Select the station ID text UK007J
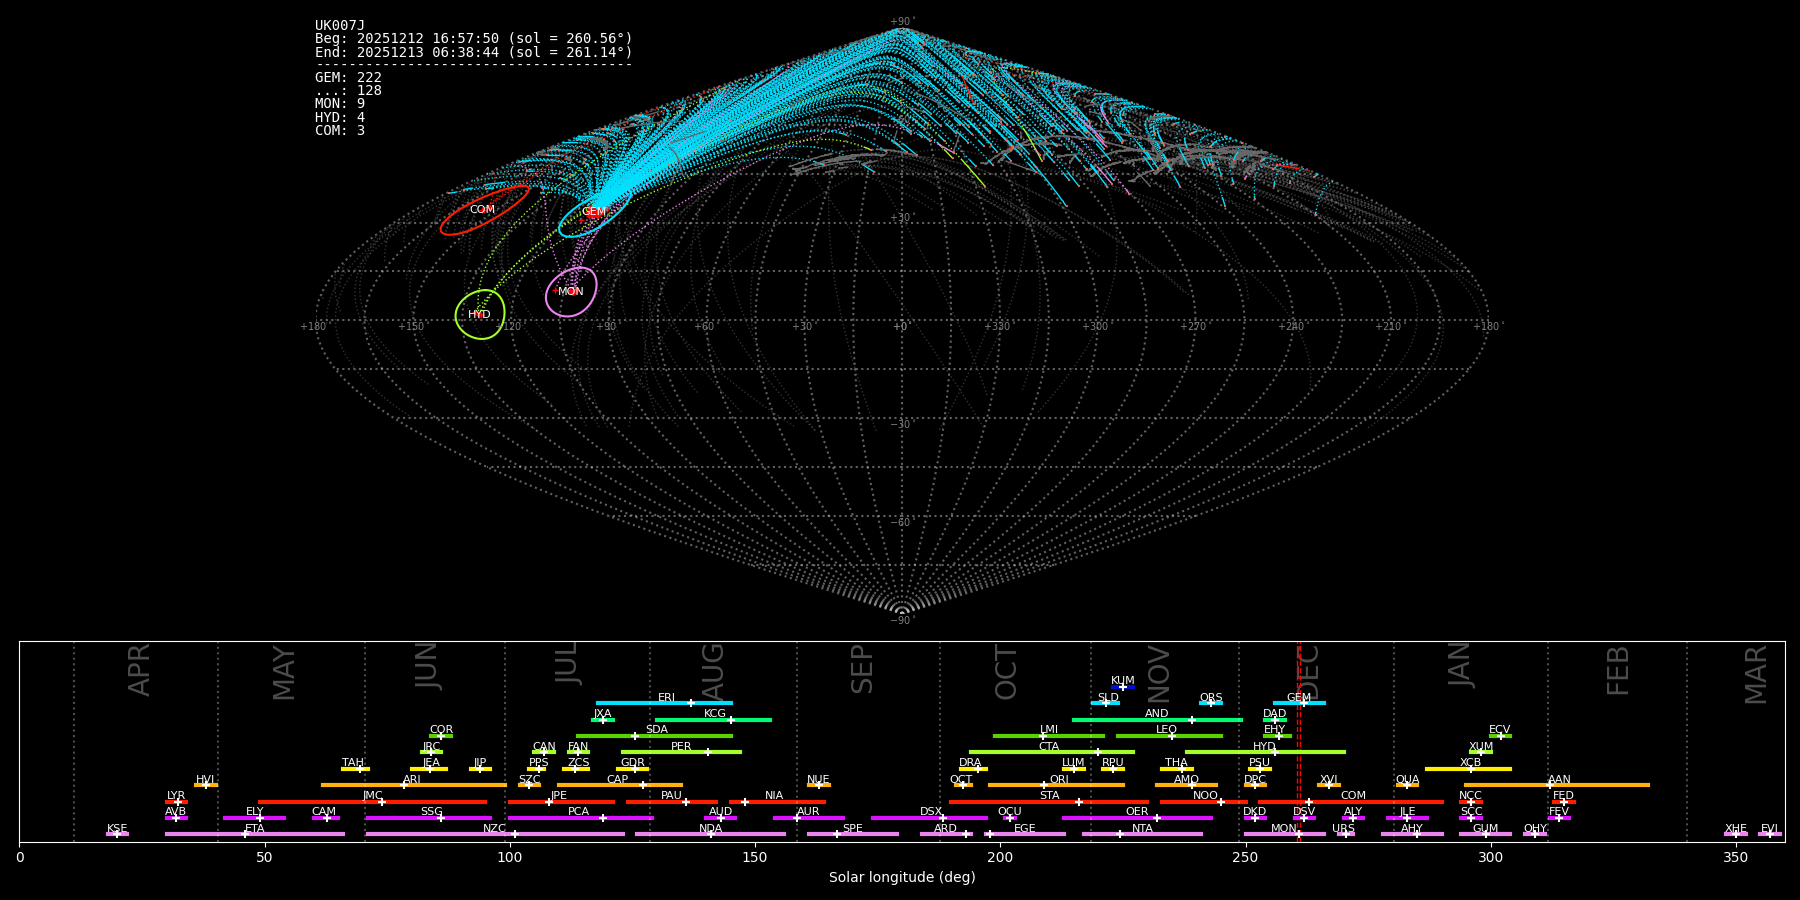Viewport: 1800px width, 900px height. 340,26
